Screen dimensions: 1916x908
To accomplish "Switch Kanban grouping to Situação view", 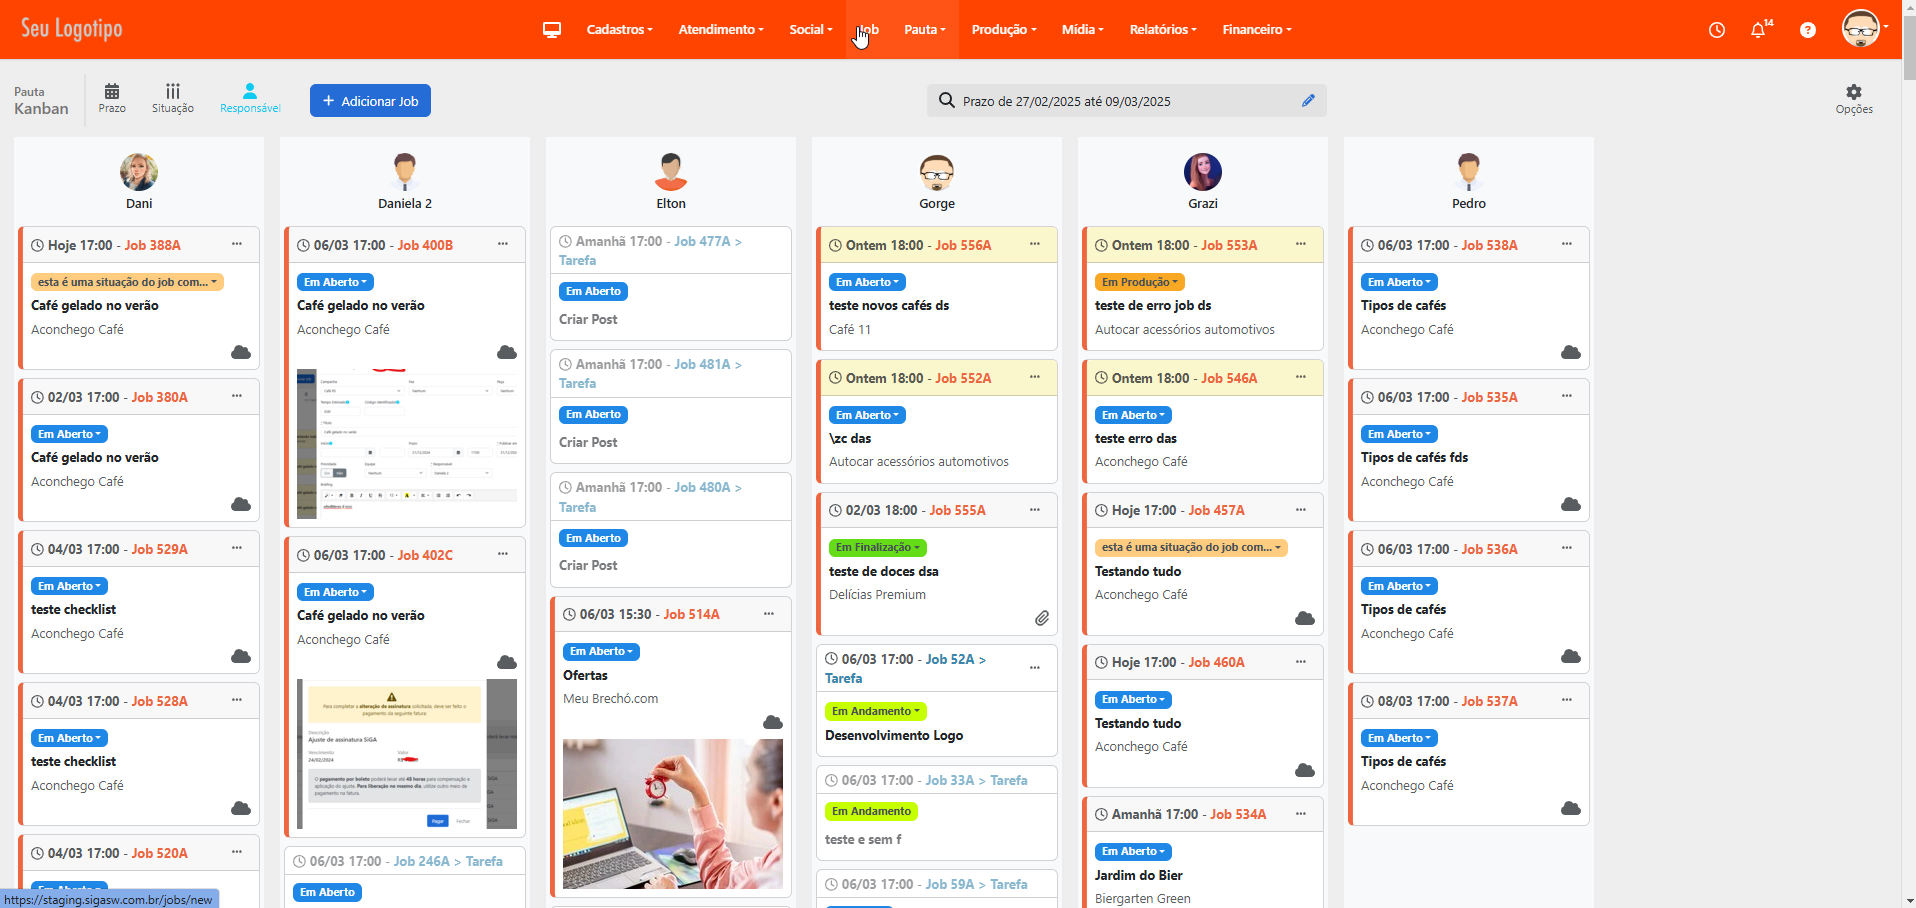I will coord(172,98).
